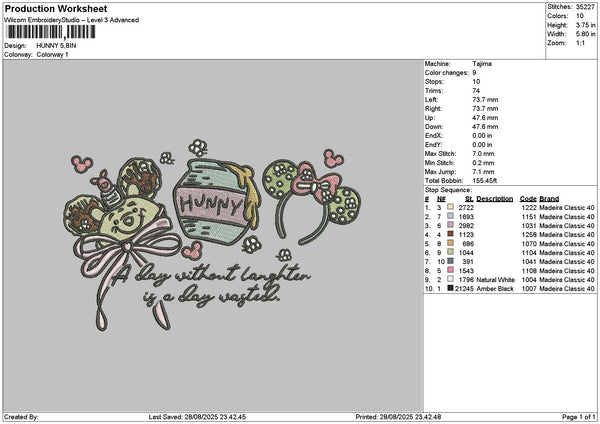Screen dimensions: 600x424
Task: Click the Code column header
Action: coord(528,199)
